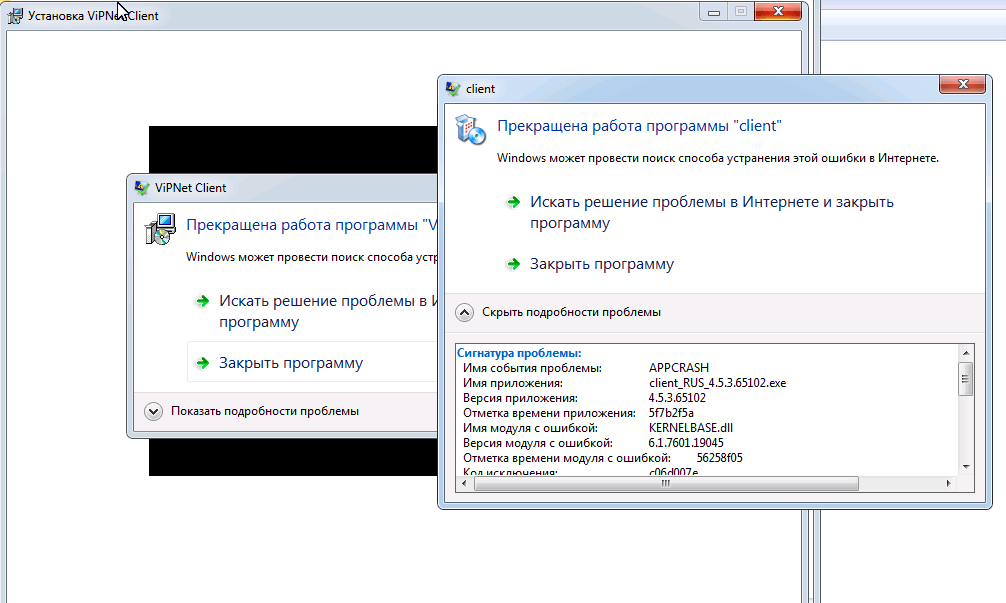1006x603 pixels.
Task: Click the client dialog title text
Action: tap(481, 89)
